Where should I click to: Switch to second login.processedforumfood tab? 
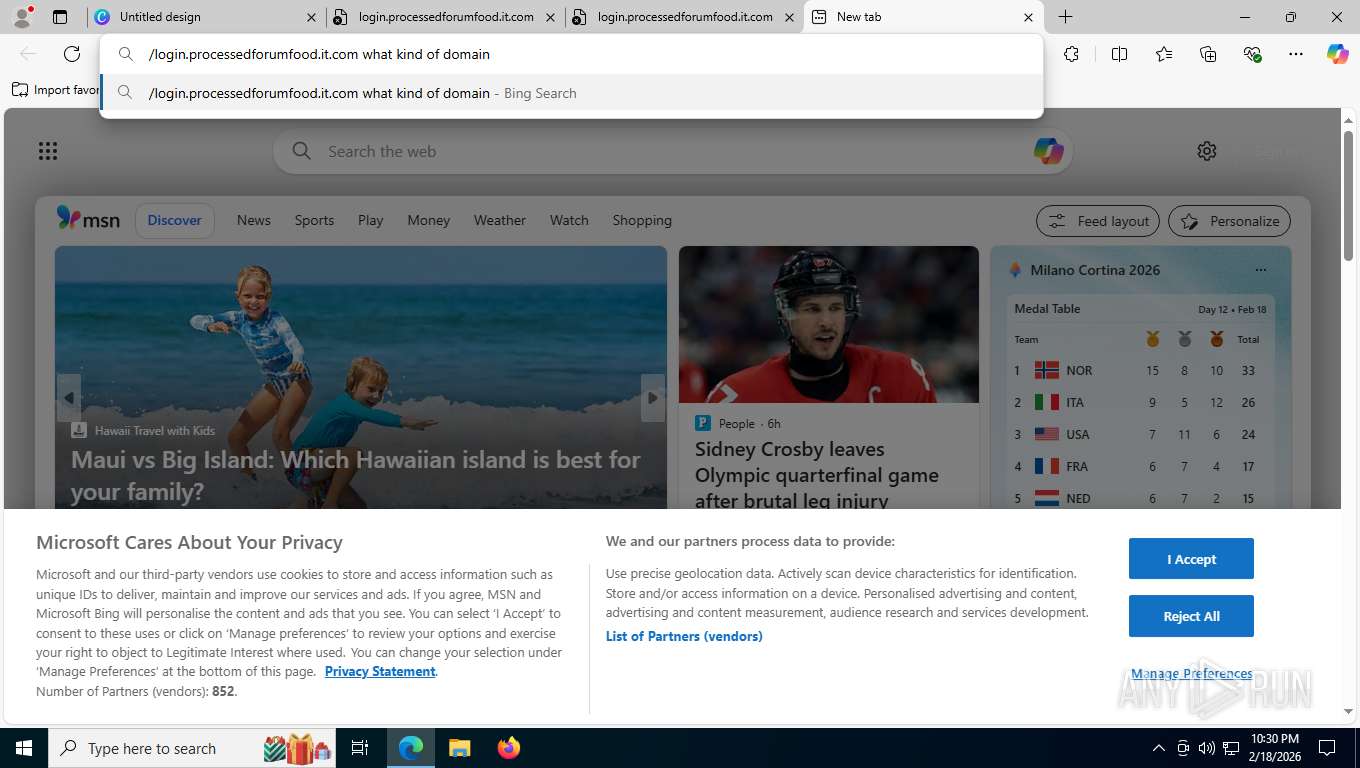684,17
